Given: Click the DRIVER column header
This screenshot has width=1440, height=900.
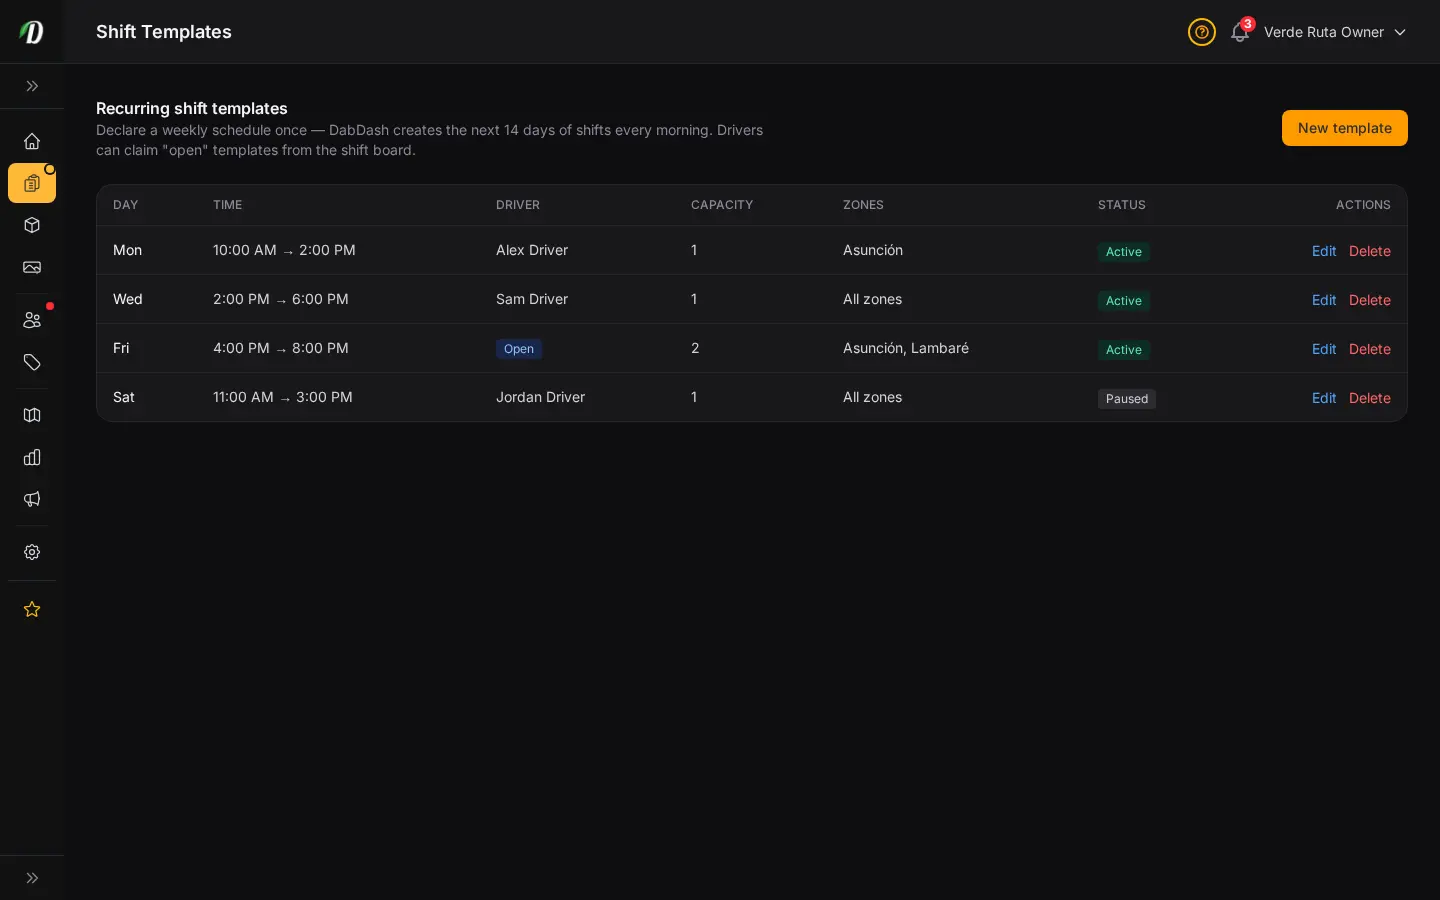Looking at the screenshot, I should coord(518,205).
